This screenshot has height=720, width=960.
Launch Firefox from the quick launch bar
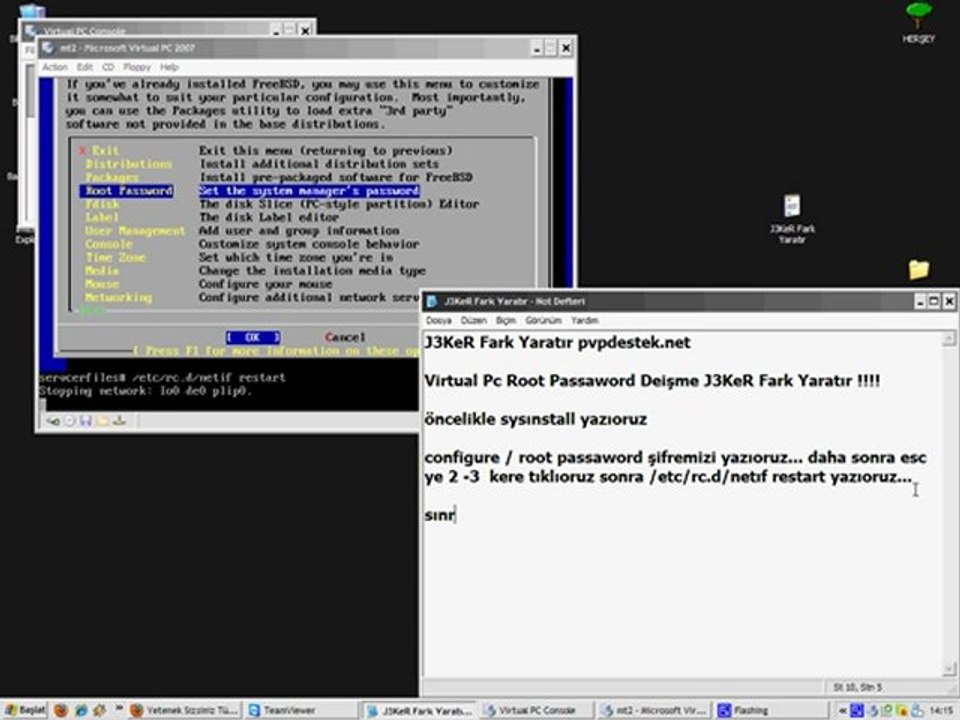pos(61,710)
